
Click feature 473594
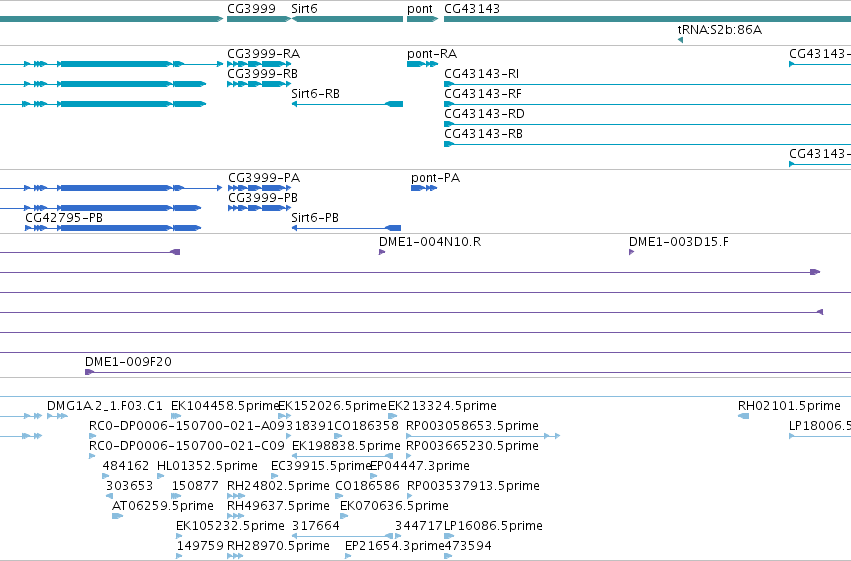click(x=448, y=557)
